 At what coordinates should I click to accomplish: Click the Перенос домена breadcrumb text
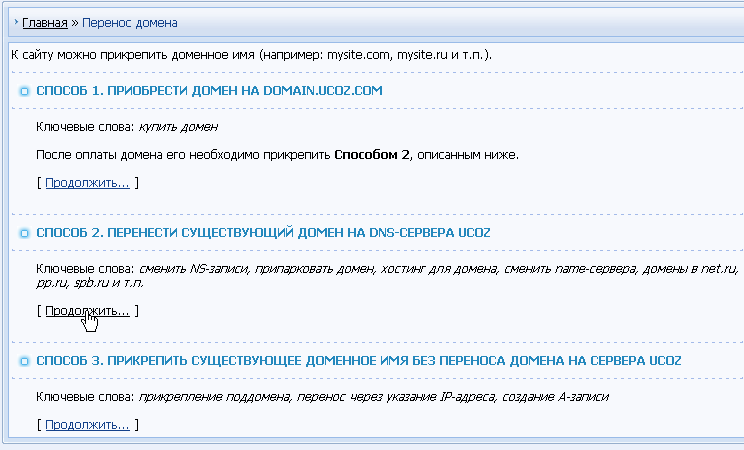(x=130, y=23)
